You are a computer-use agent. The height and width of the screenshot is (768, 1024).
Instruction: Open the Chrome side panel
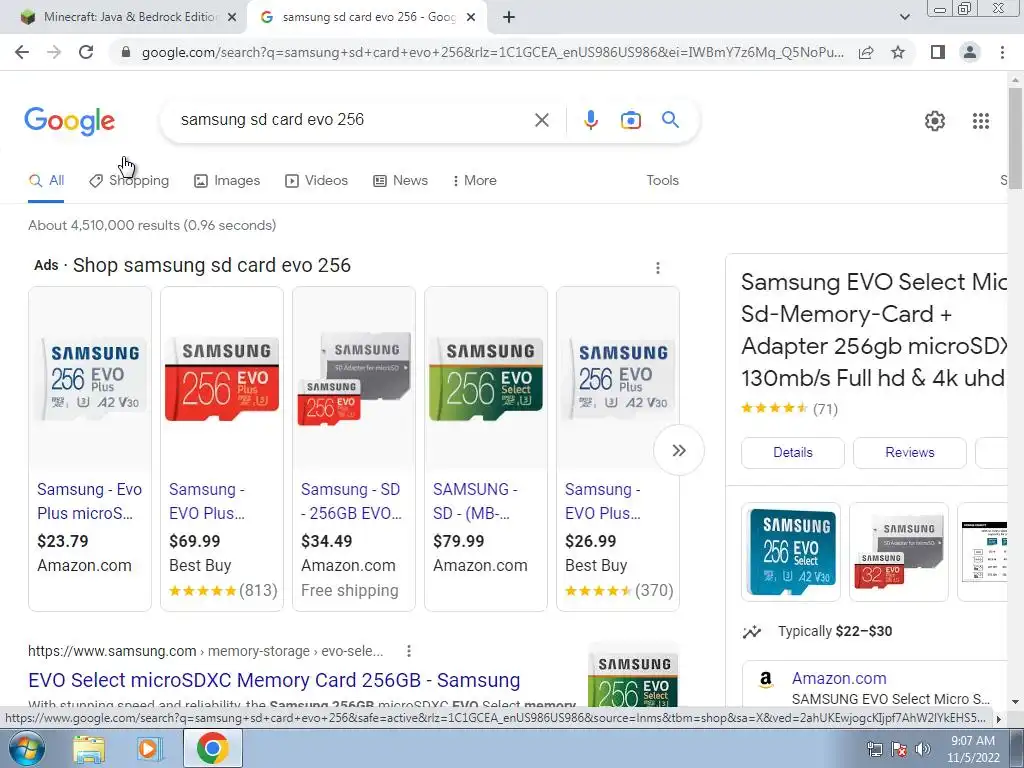(938, 52)
